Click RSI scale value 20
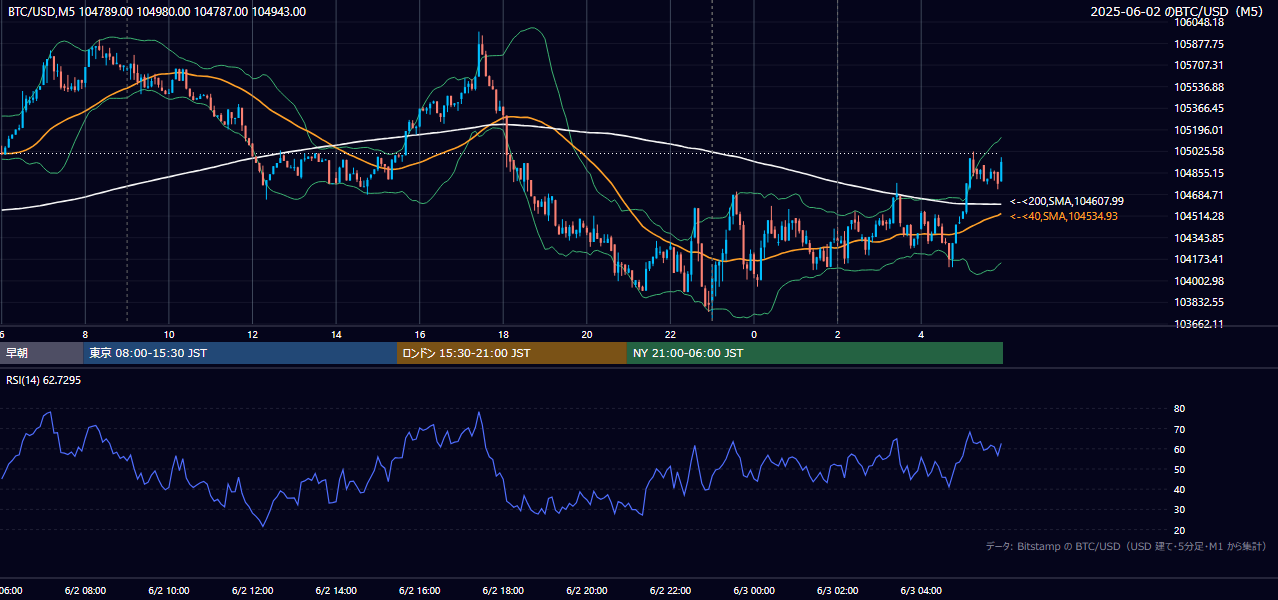1278x600 pixels. tap(1179, 530)
